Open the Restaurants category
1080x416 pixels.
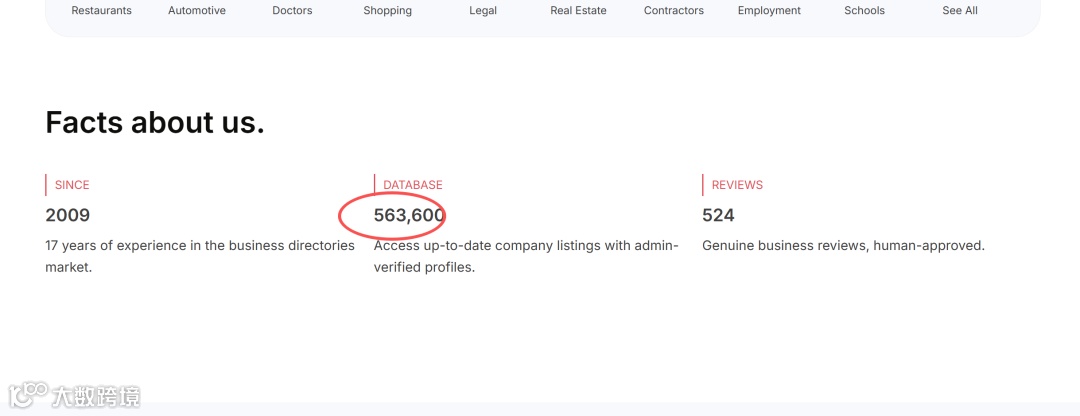click(x=101, y=11)
